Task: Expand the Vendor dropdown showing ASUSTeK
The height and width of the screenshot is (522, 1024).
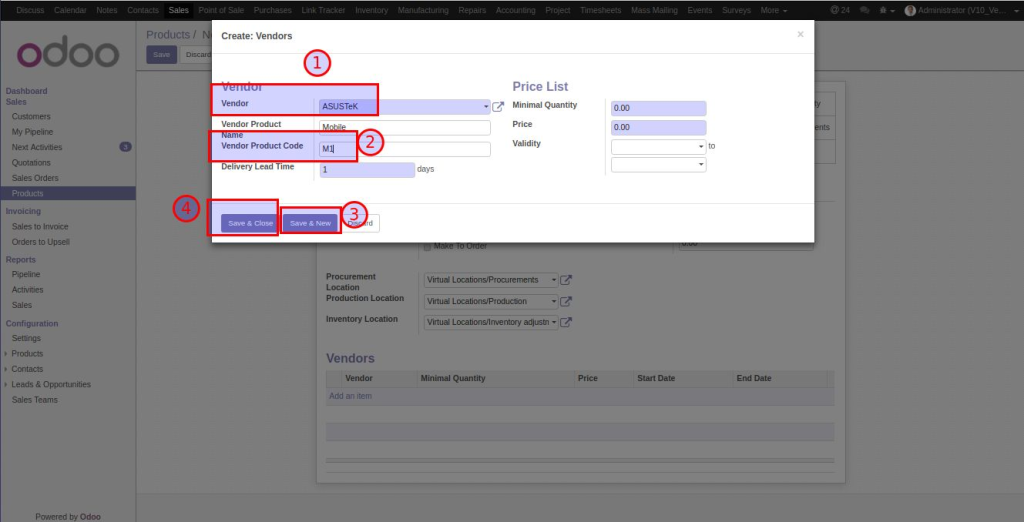Action: pyautogui.click(x=486, y=107)
